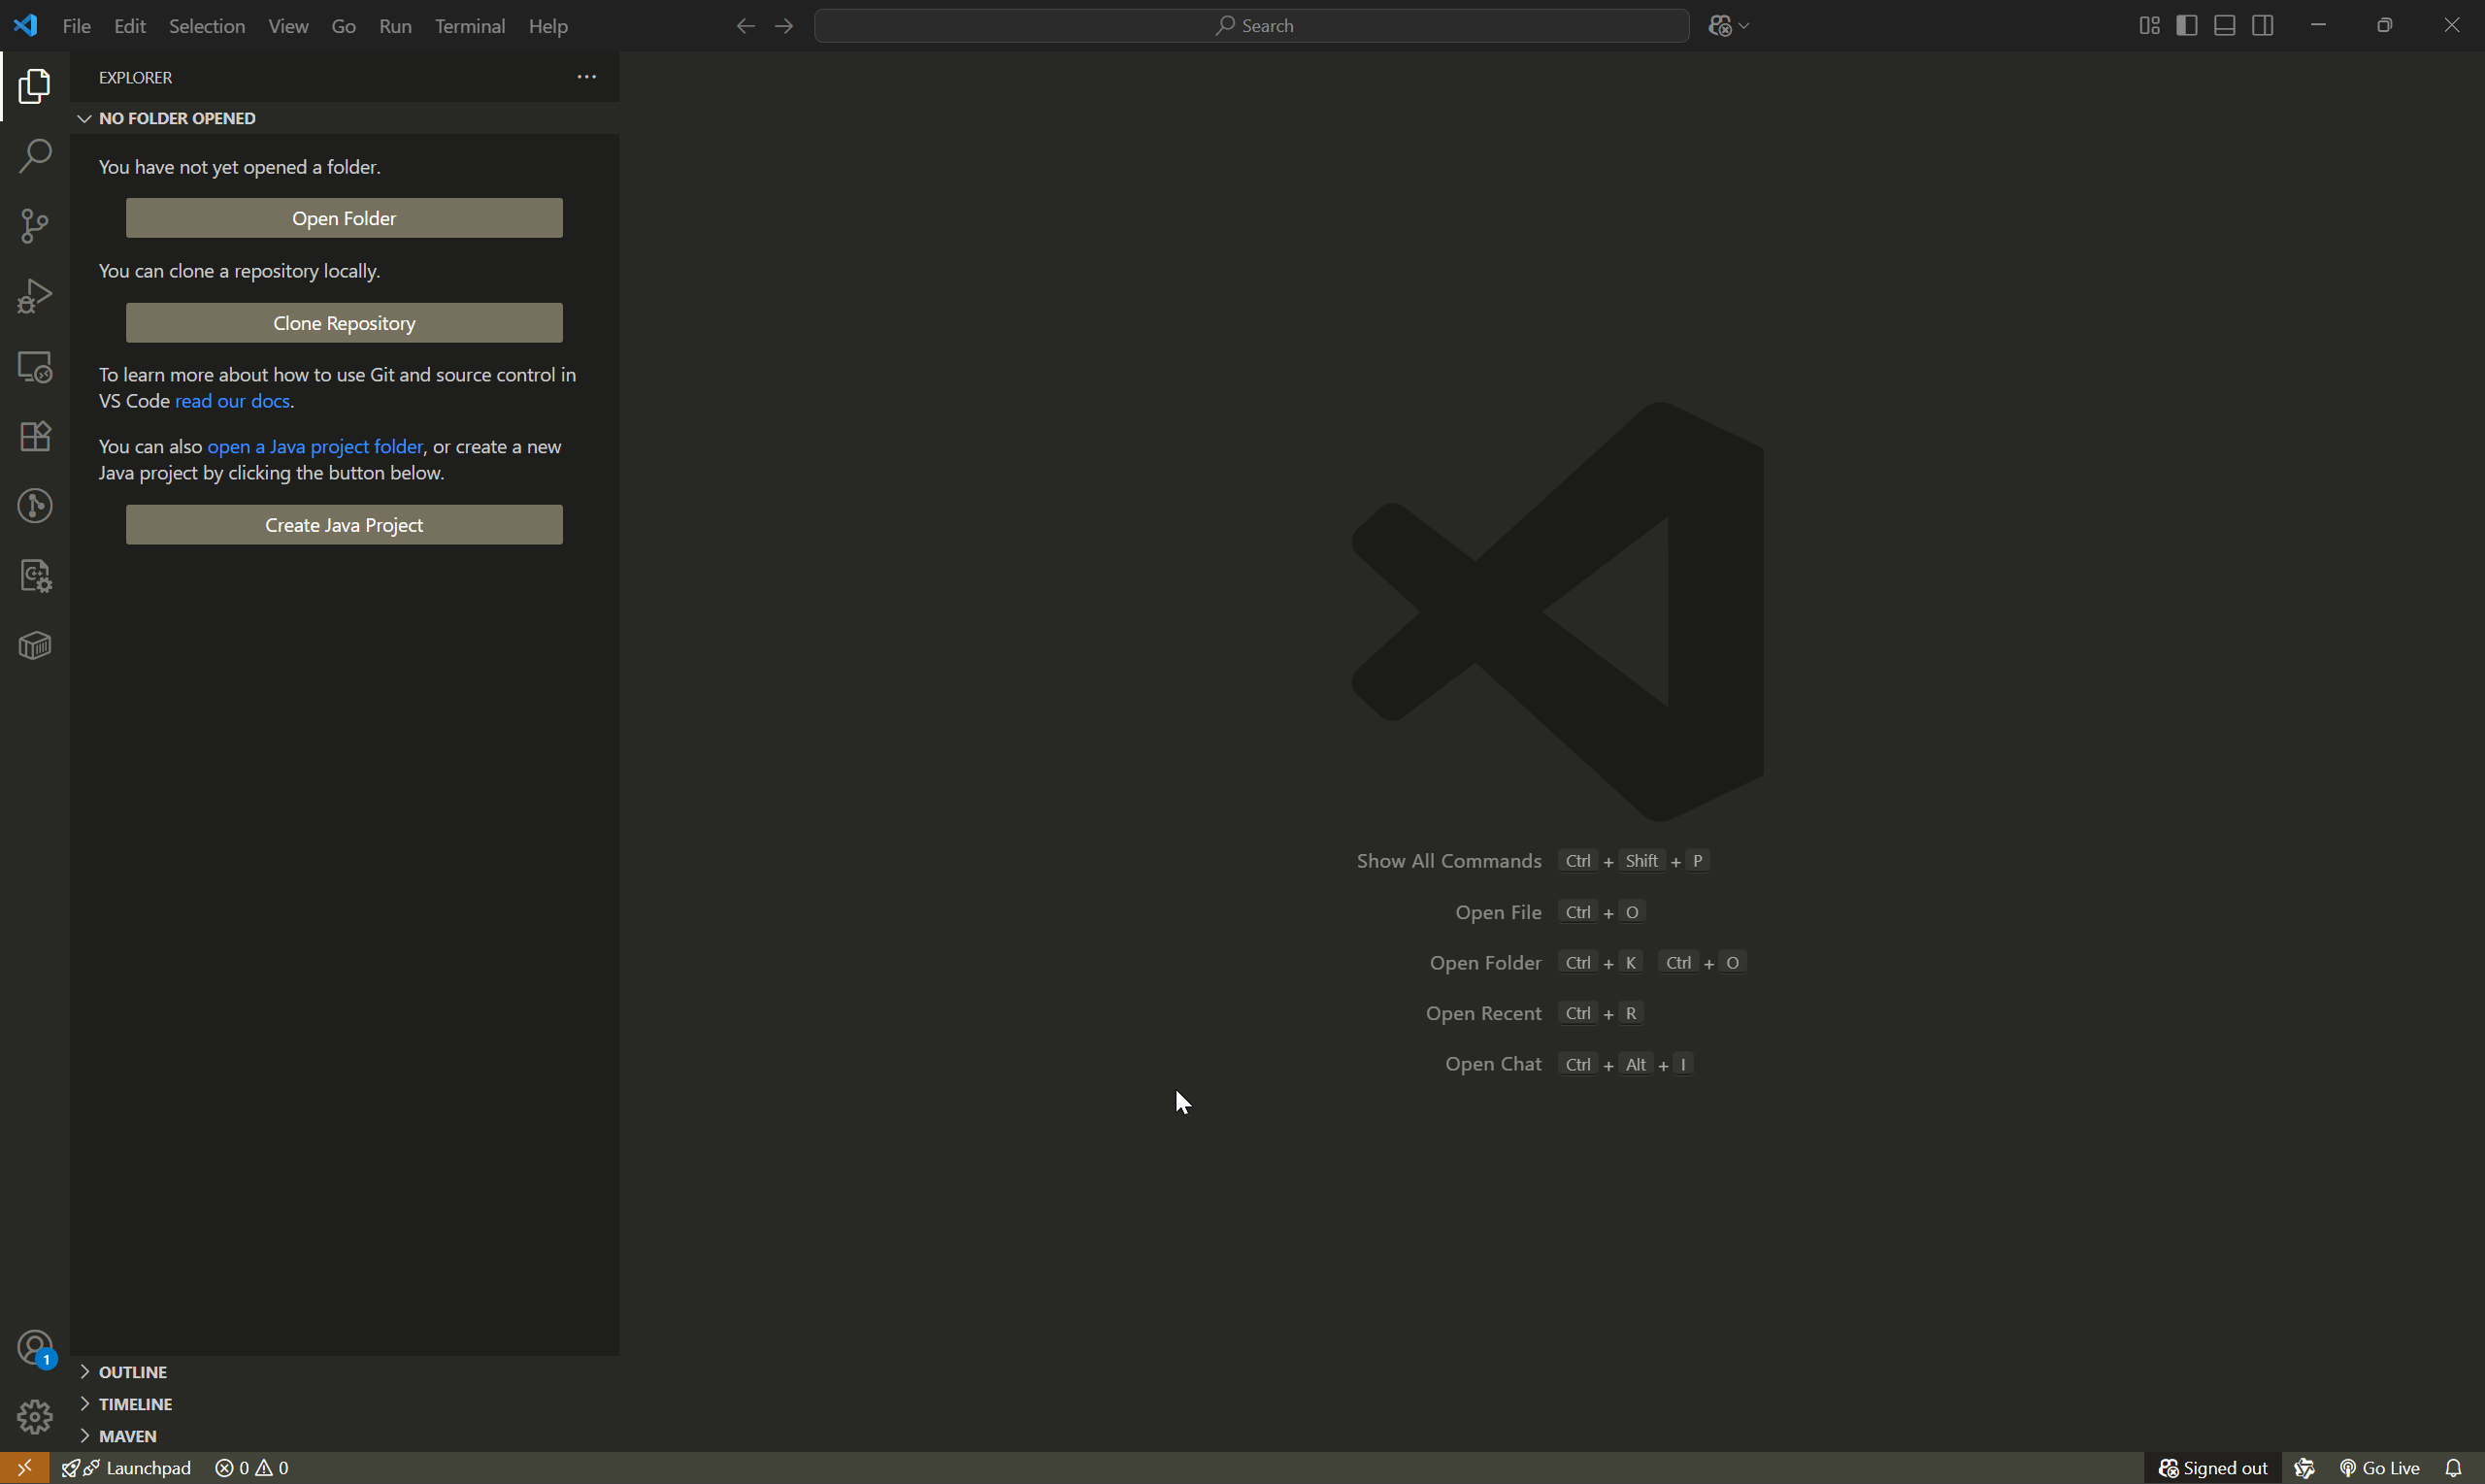Click the Clone Repository button
Image resolution: width=2485 pixels, height=1484 pixels.
coord(344,322)
